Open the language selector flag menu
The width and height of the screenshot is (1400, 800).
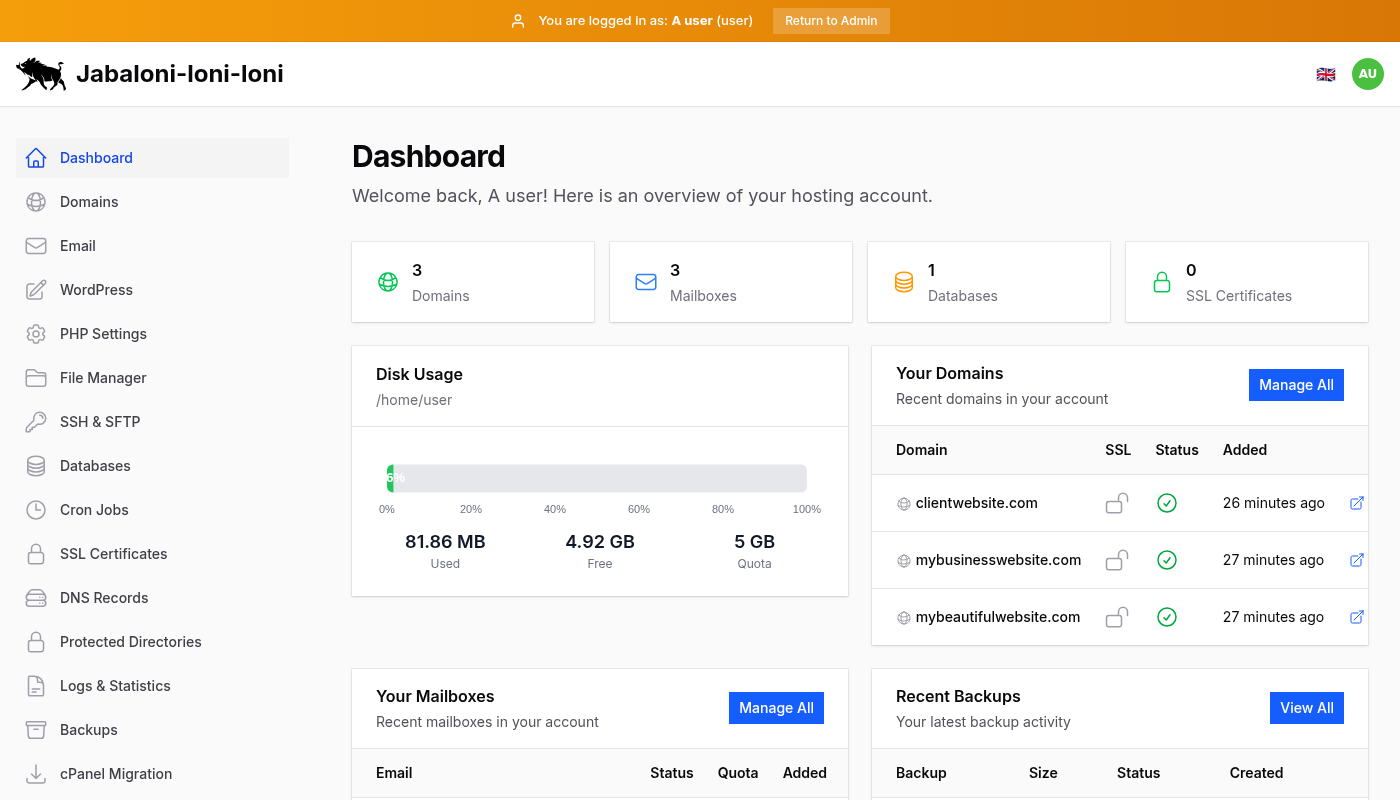(1325, 73)
